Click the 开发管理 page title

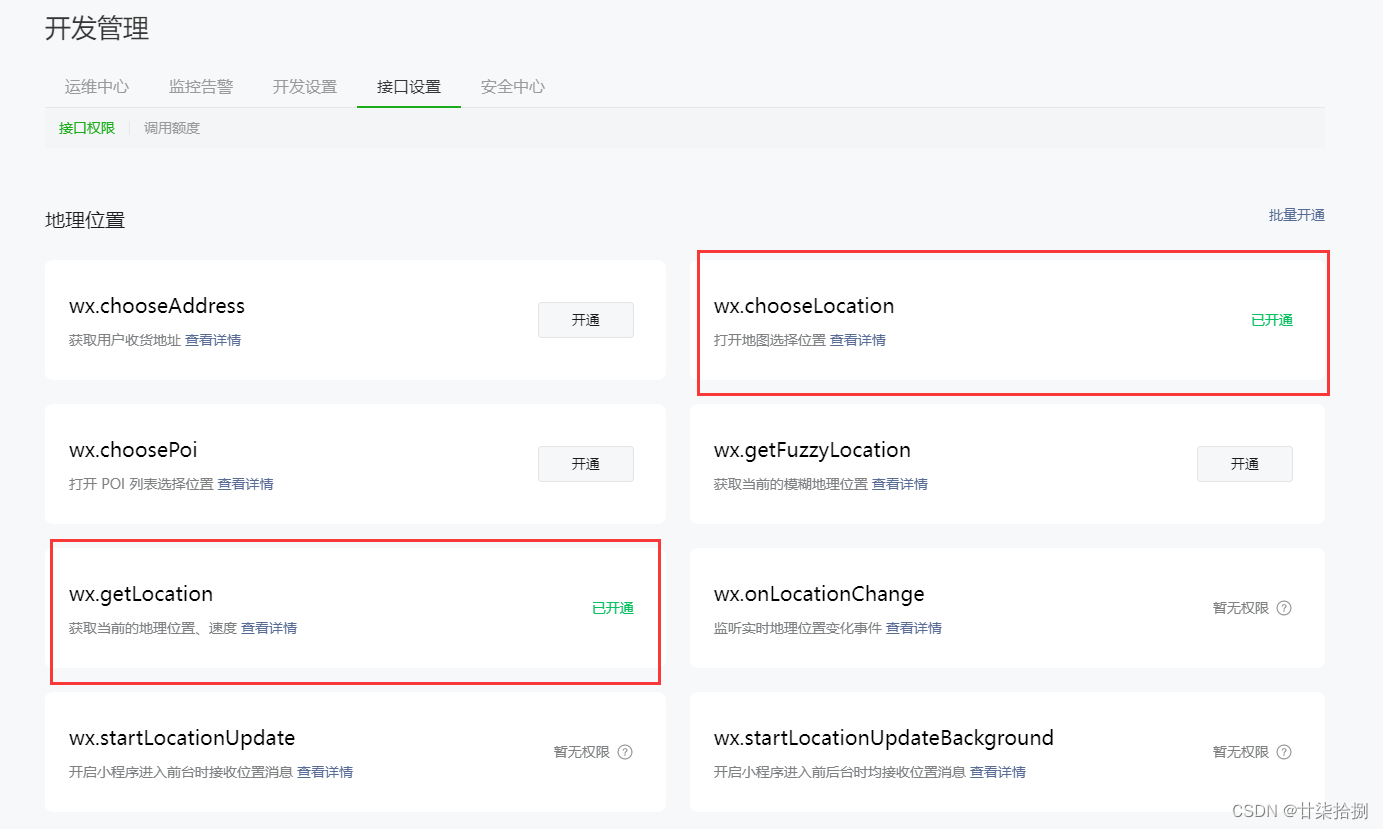point(97,28)
